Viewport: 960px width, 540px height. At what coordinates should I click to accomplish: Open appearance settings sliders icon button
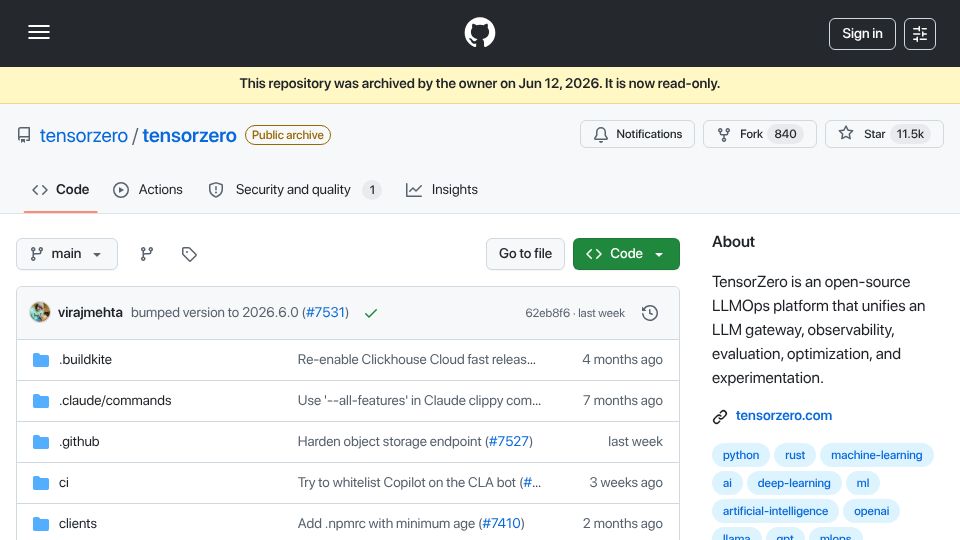click(920, 34)
